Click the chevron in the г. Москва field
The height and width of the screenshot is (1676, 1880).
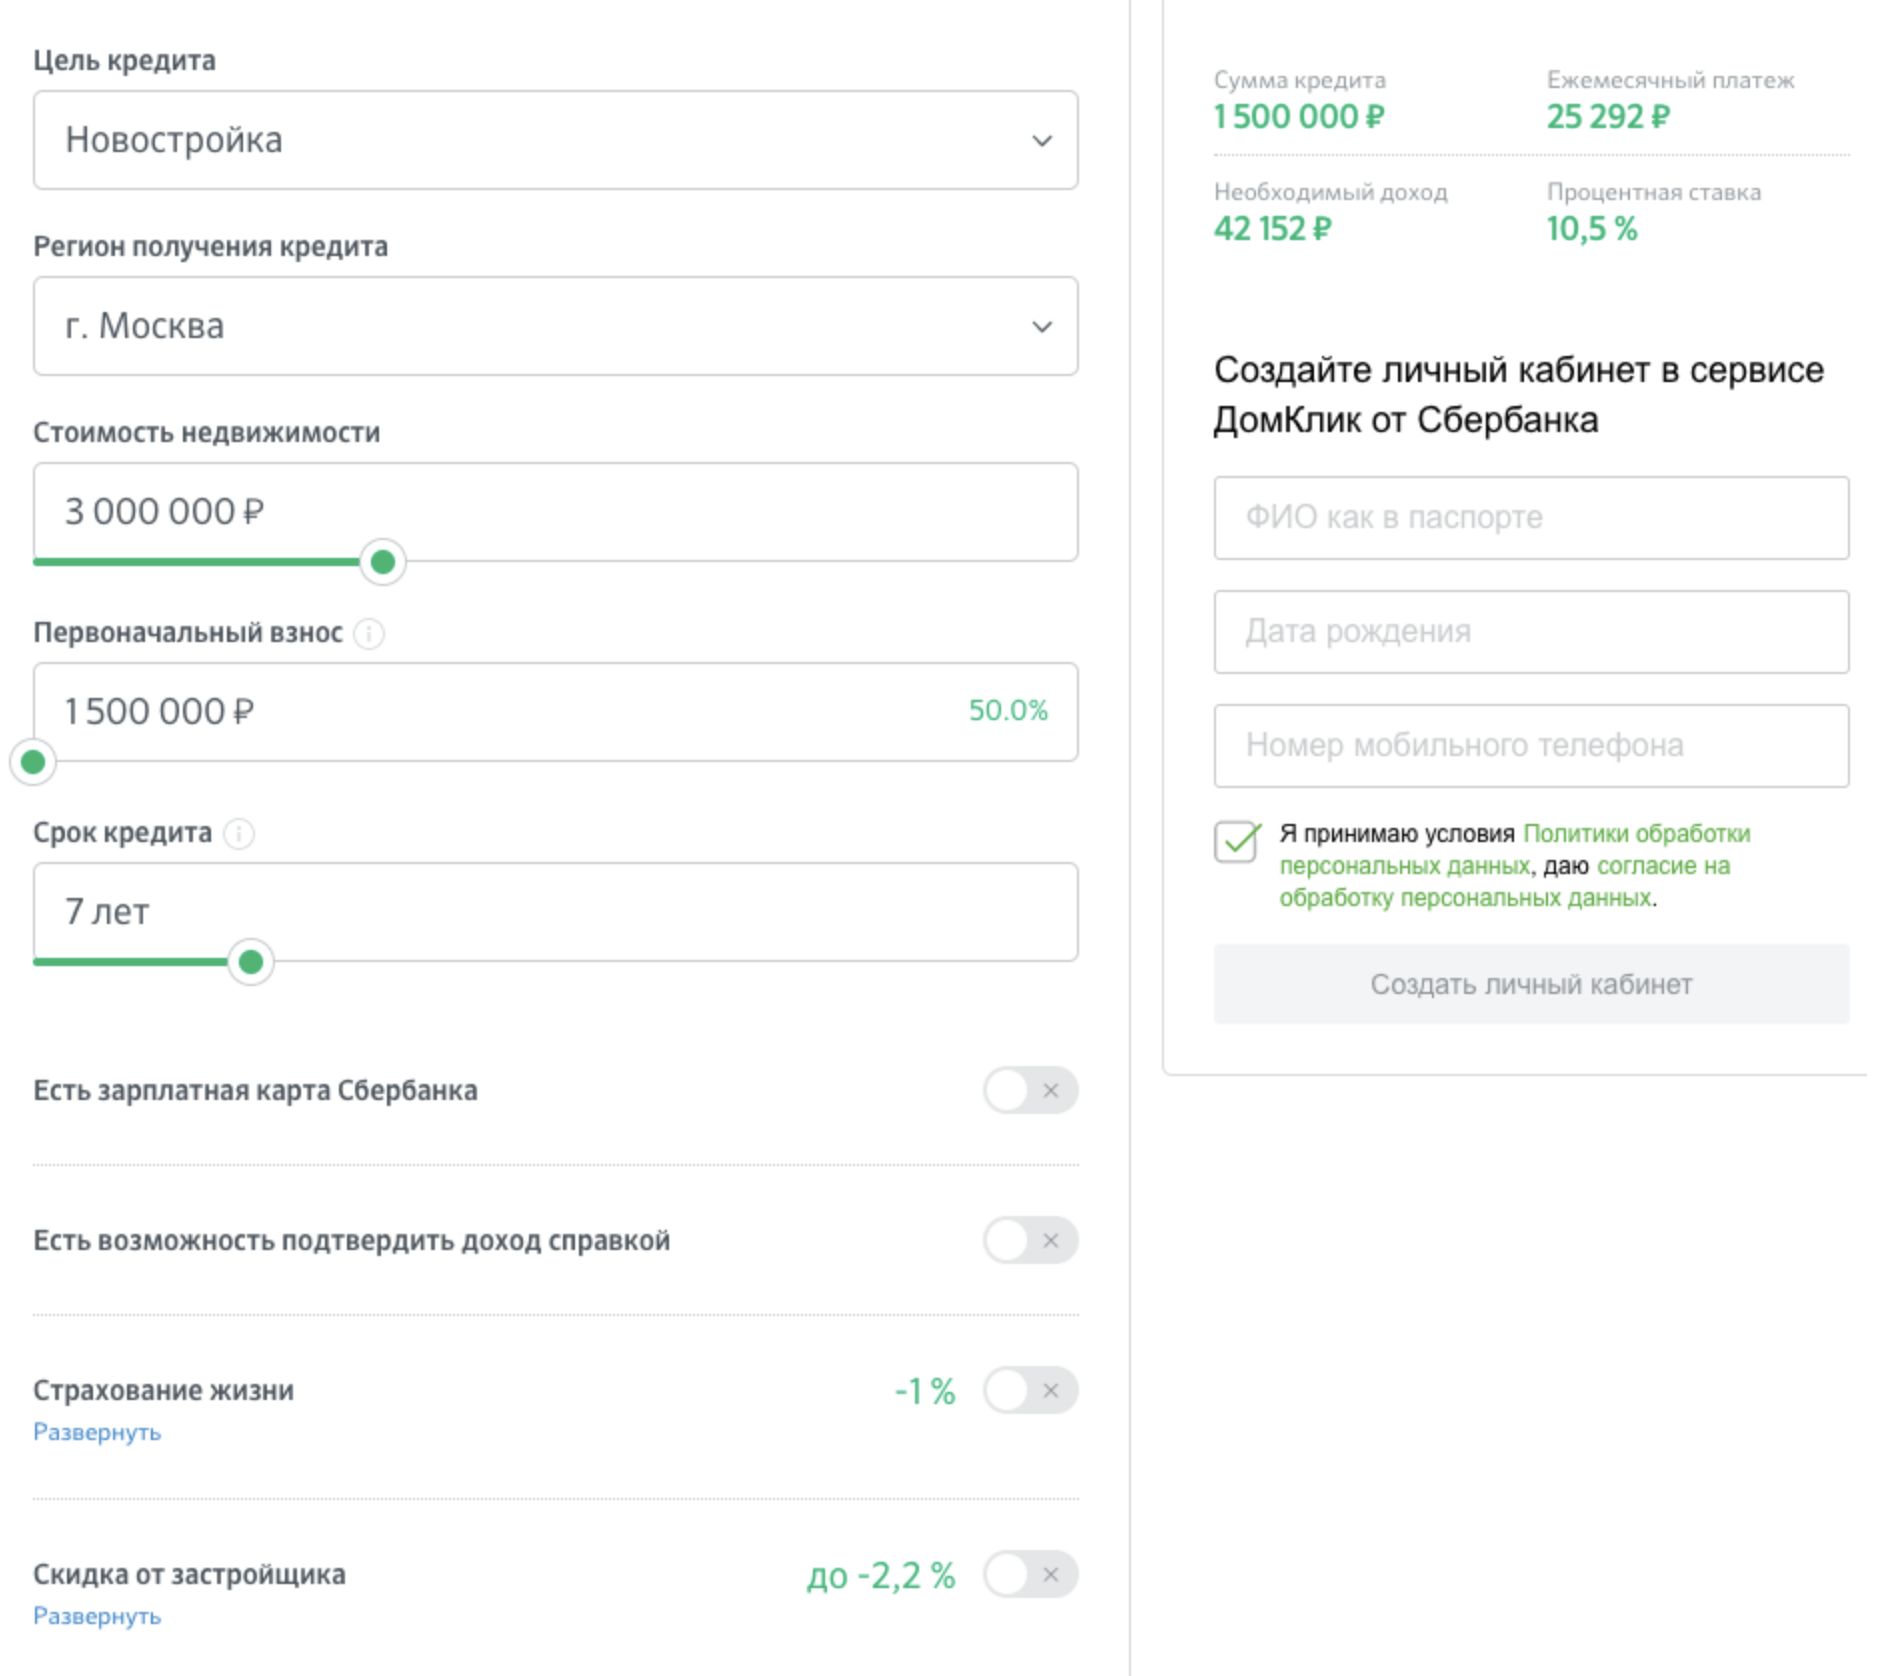tap(1042, 327)
